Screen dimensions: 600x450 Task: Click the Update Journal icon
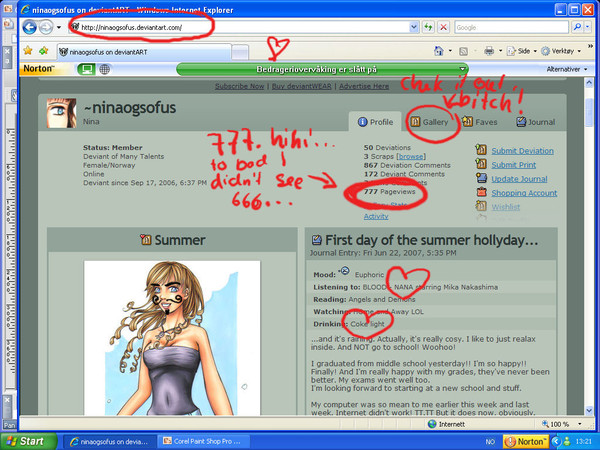pyautogui.click(x=481, y=178)
